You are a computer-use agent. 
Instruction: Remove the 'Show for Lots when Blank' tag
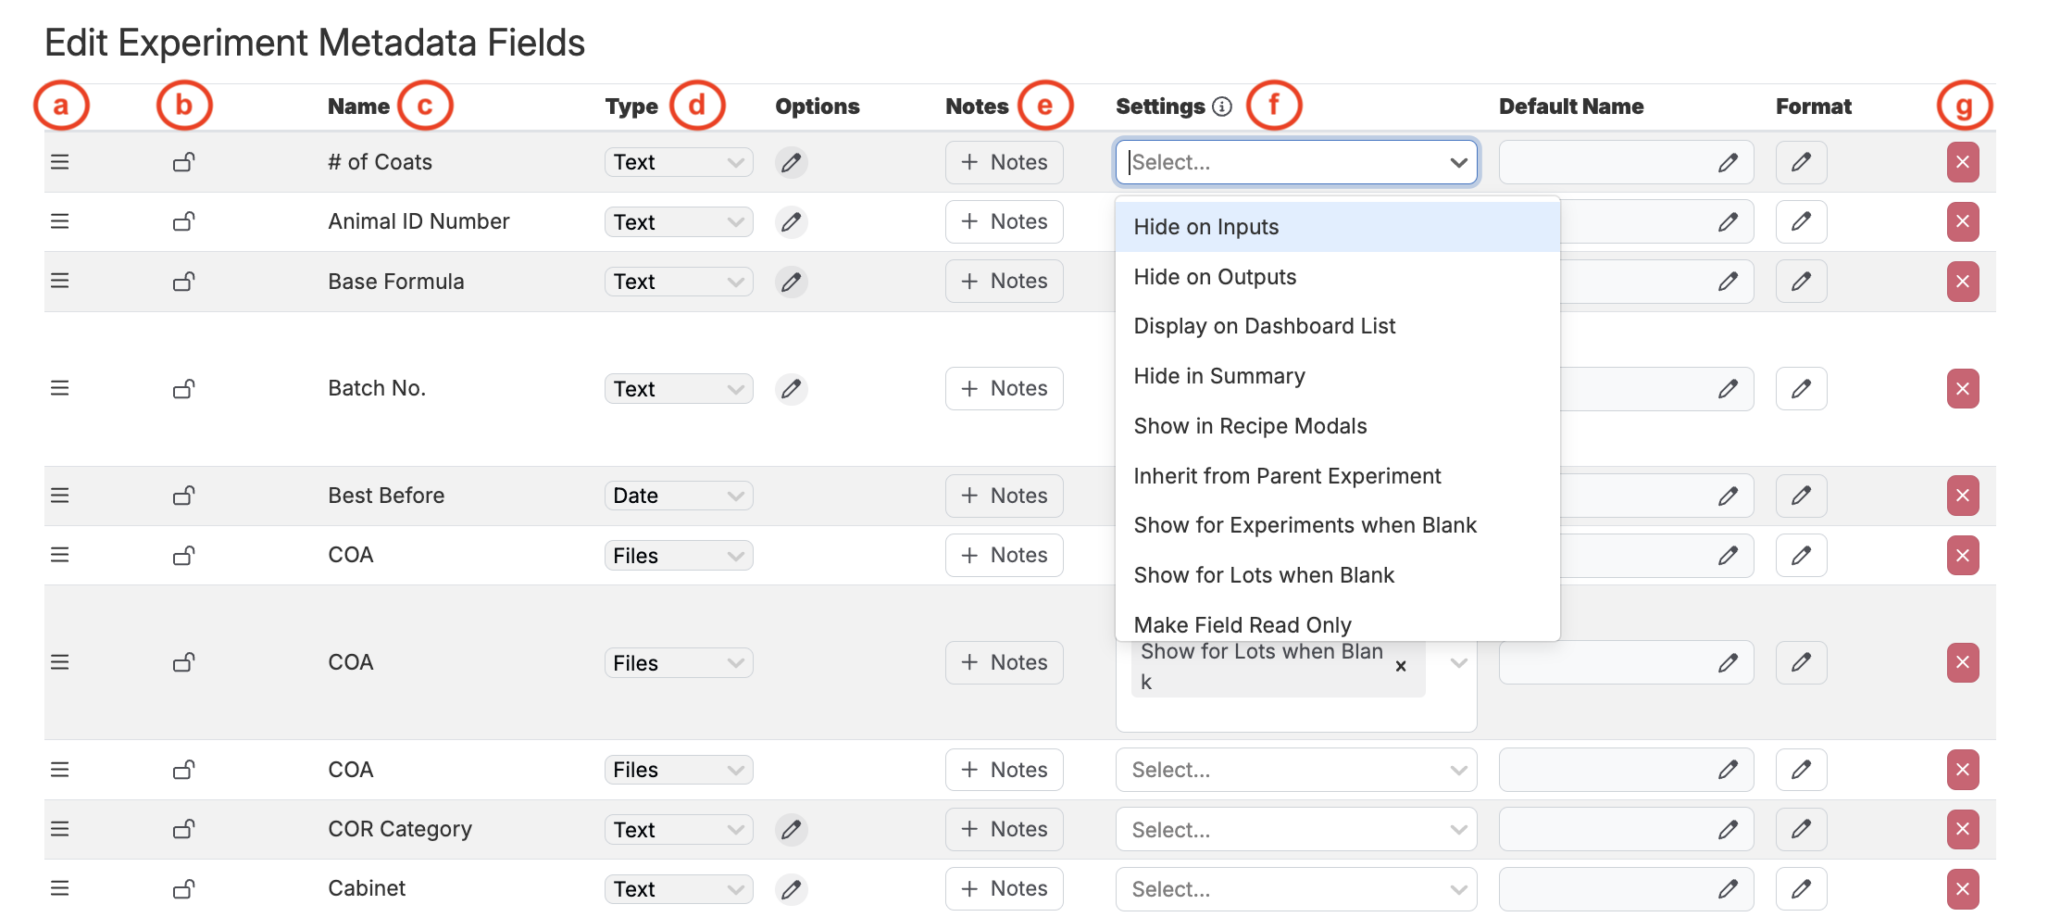1401,666
